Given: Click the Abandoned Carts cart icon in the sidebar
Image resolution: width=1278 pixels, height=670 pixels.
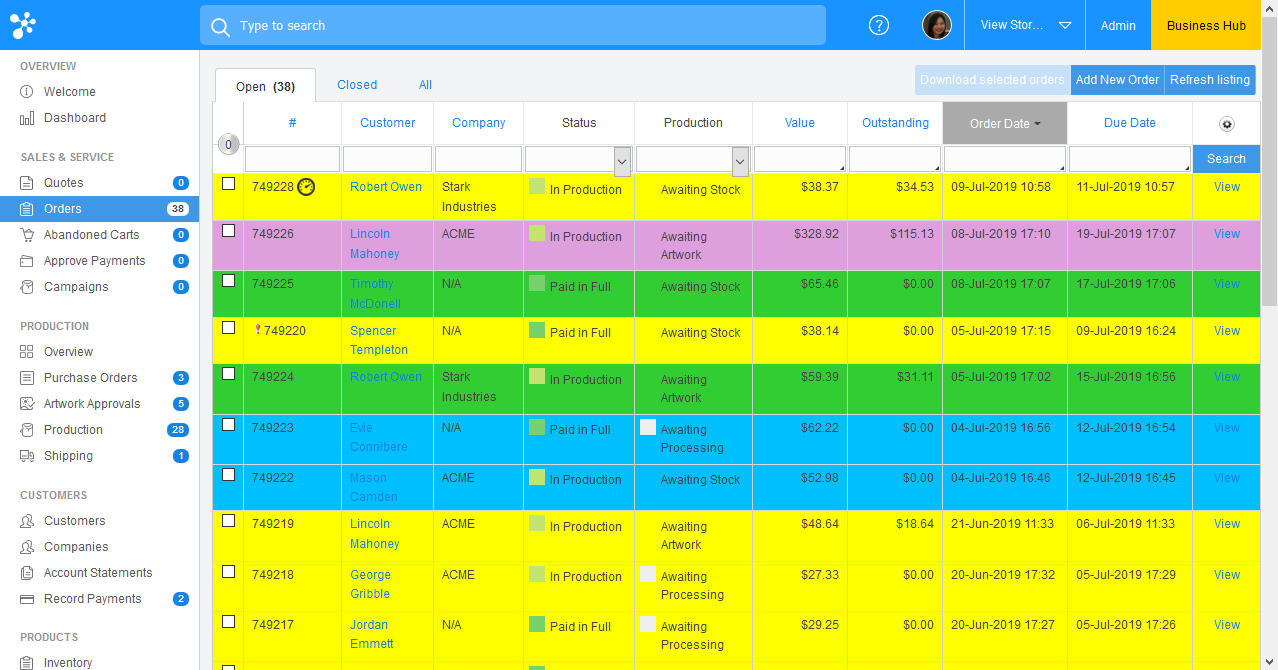Looking at the screenshot, I should tap(27, 235).
